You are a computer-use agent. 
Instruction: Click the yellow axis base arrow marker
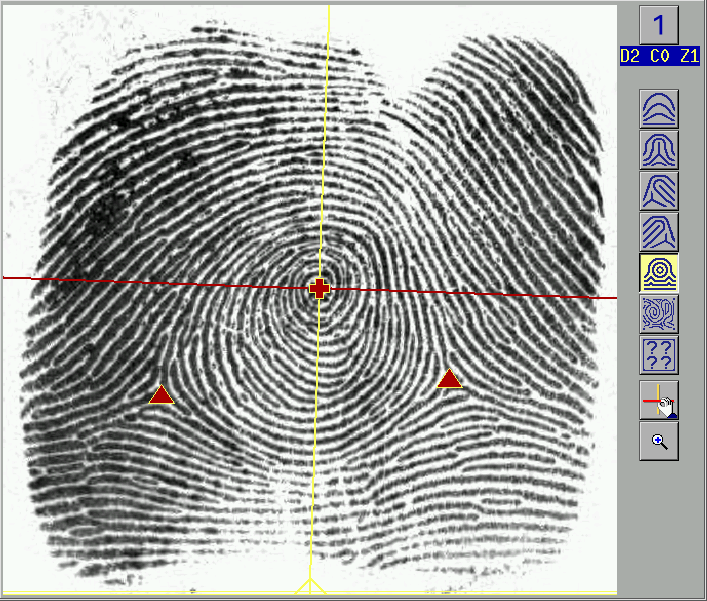click(x=310, y=585)
